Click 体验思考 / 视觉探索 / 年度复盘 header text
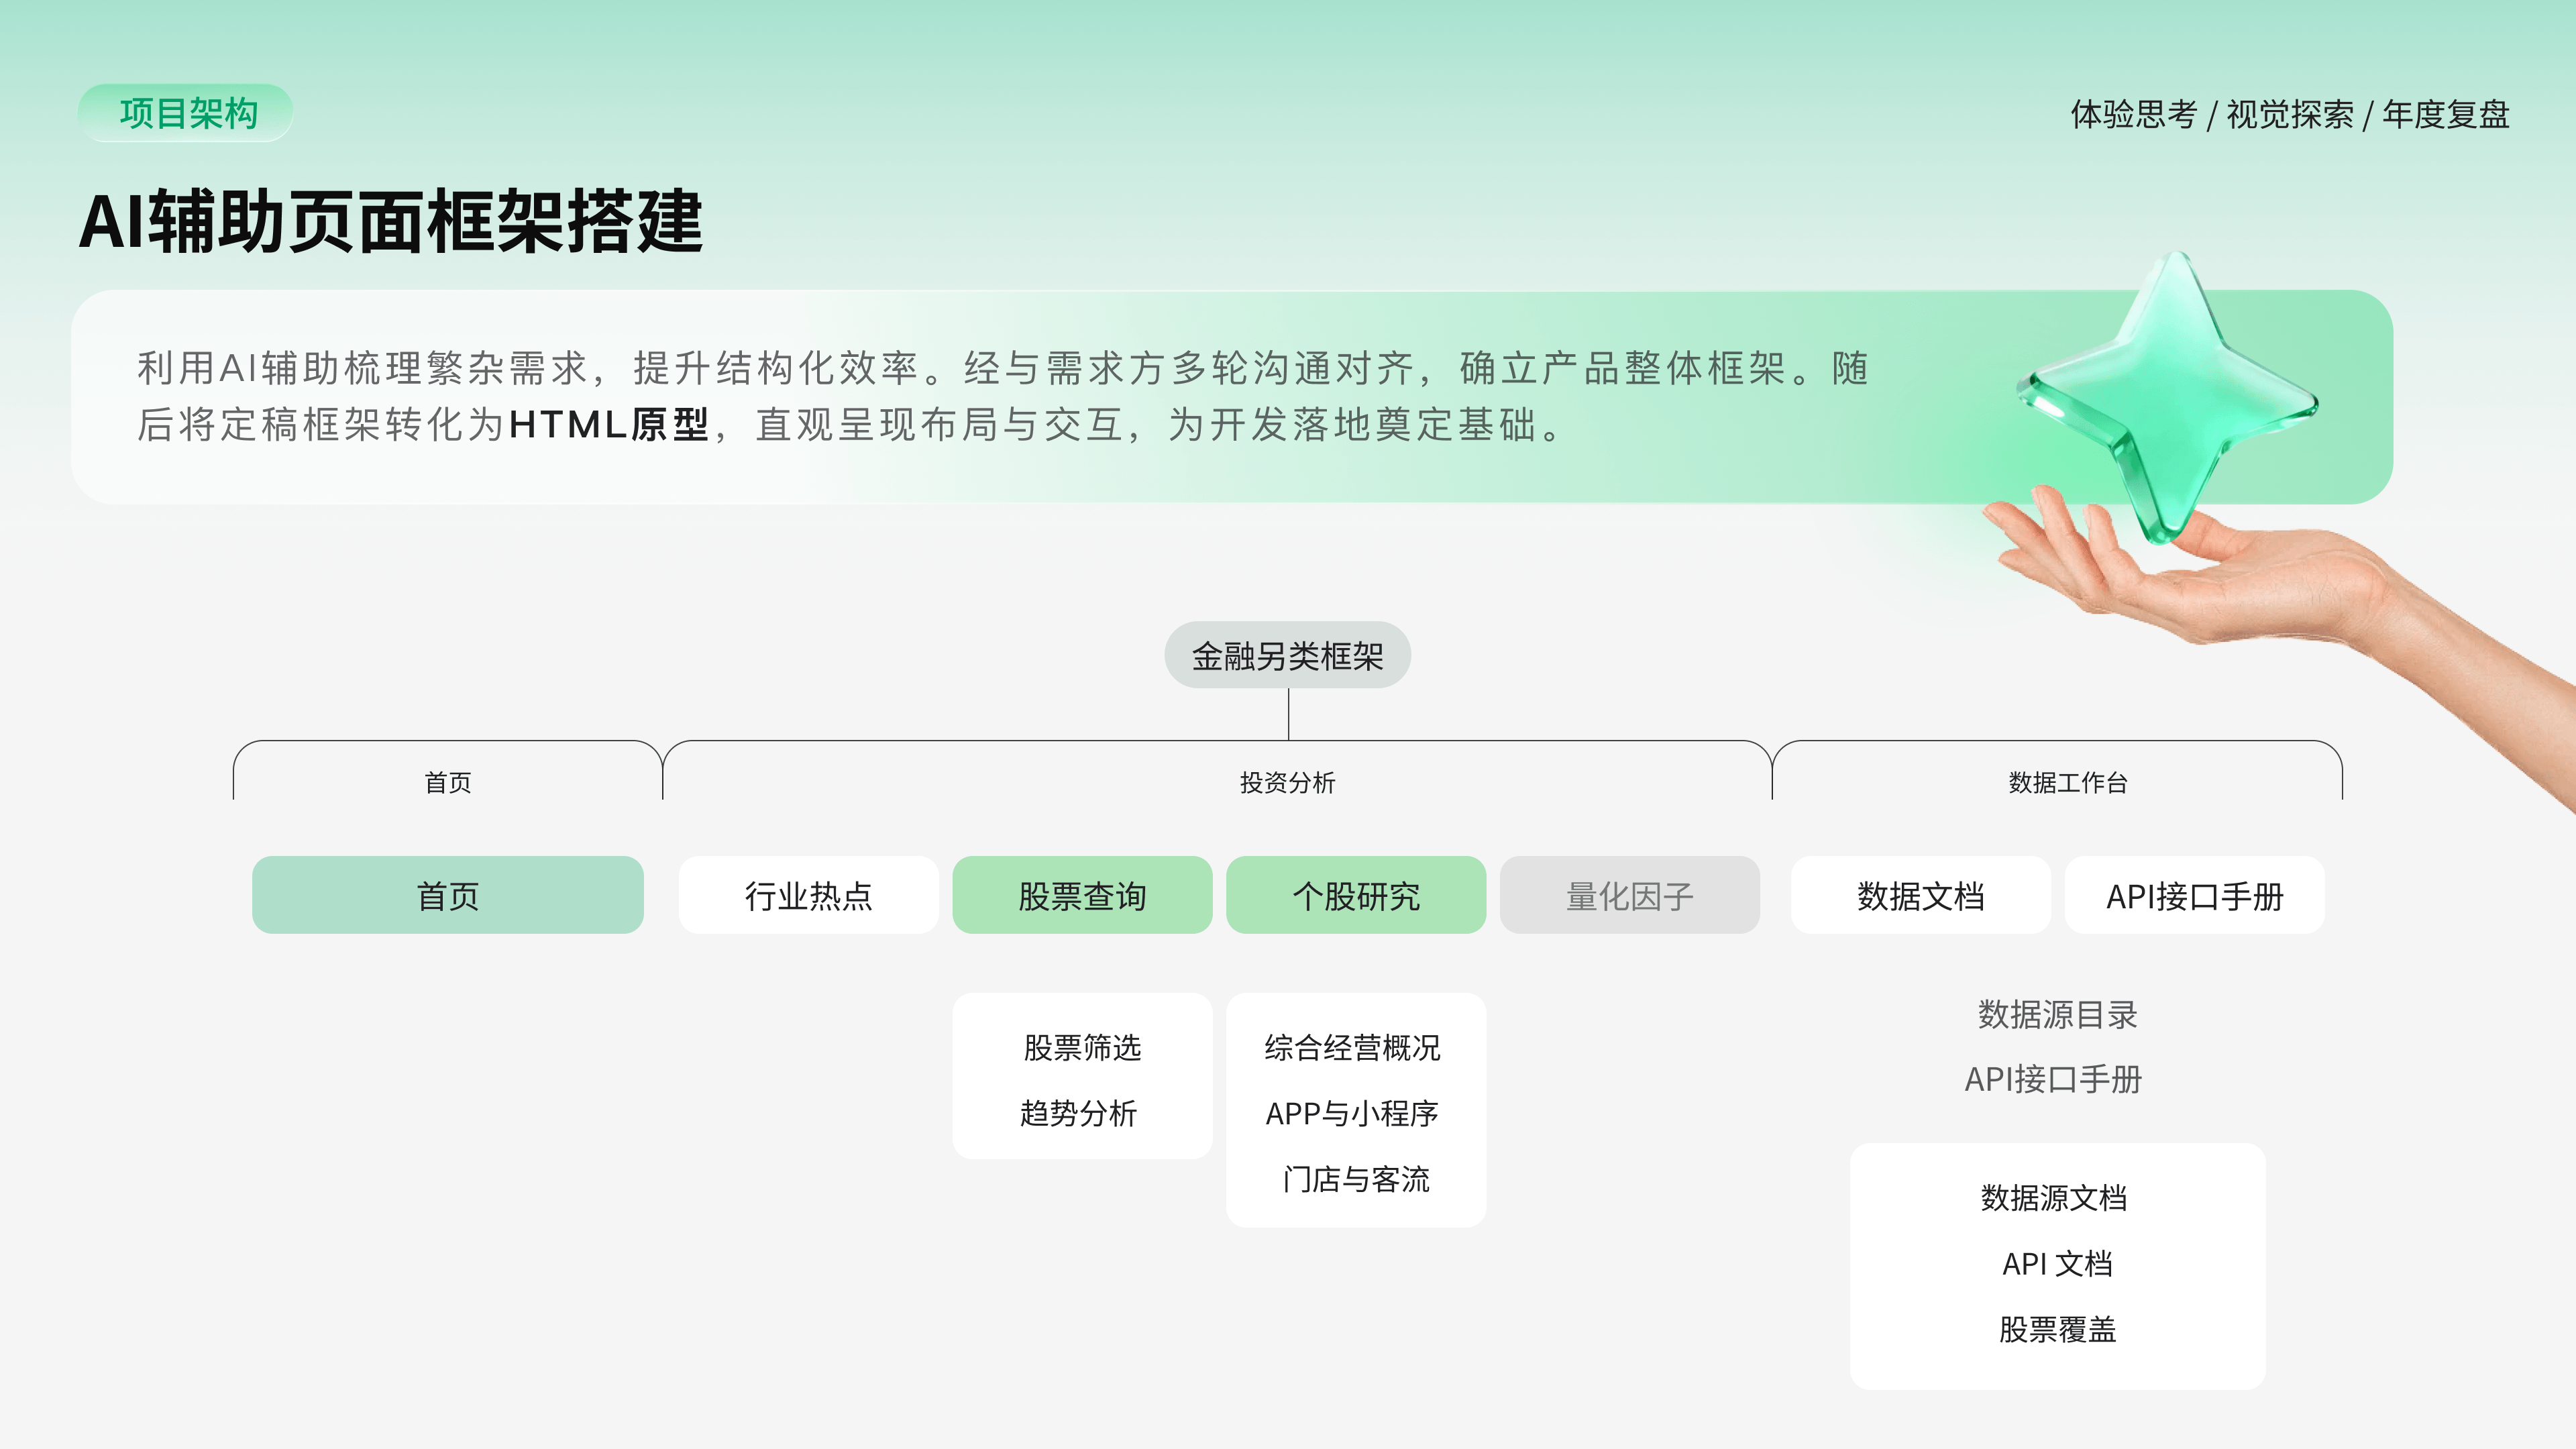This screenshot has width=2576, height=1449. [x=2289, y=114]
